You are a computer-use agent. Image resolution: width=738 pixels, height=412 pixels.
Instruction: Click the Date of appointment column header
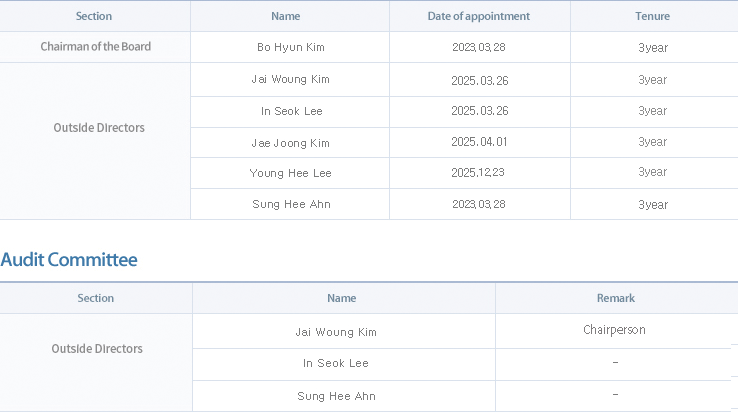479,16
